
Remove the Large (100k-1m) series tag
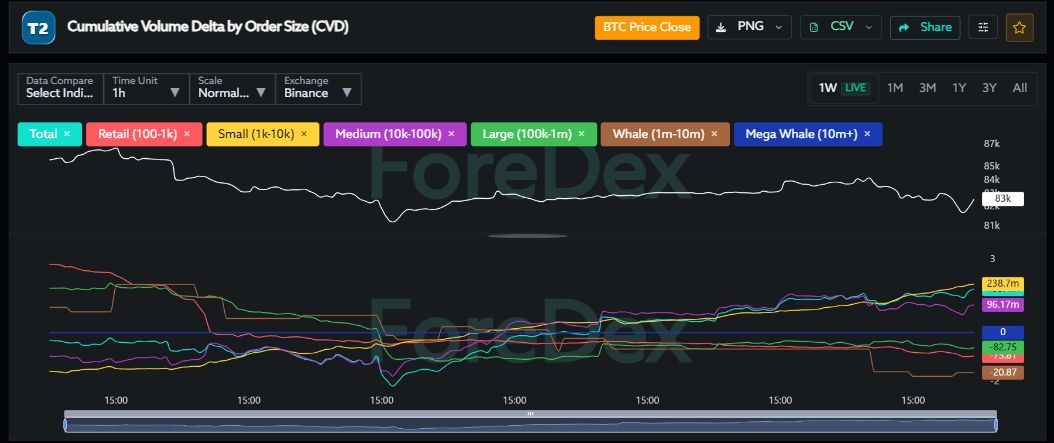[x=581, y=134]
